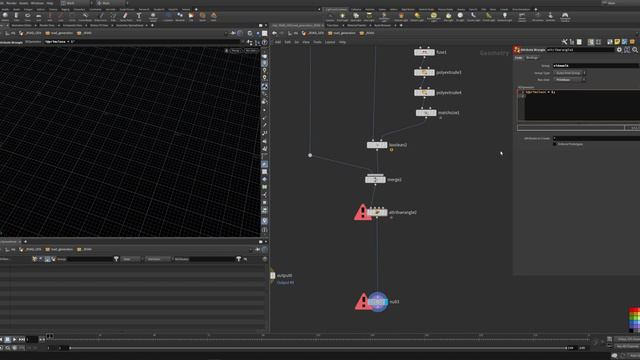Image resolution: width=640 pixels, height=360 pixels.
Task: Click the jump to last frame button
Action: (22, 339)
